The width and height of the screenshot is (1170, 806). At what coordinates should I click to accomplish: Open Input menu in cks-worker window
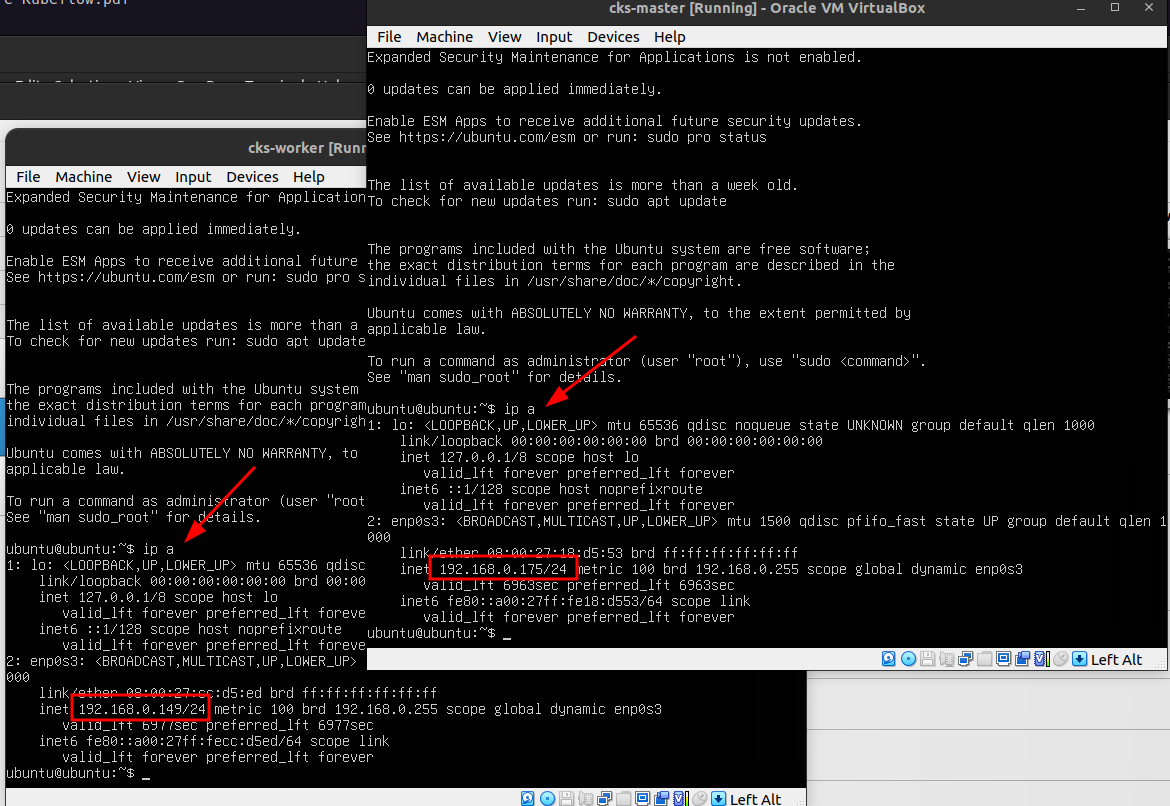point(194,177)
